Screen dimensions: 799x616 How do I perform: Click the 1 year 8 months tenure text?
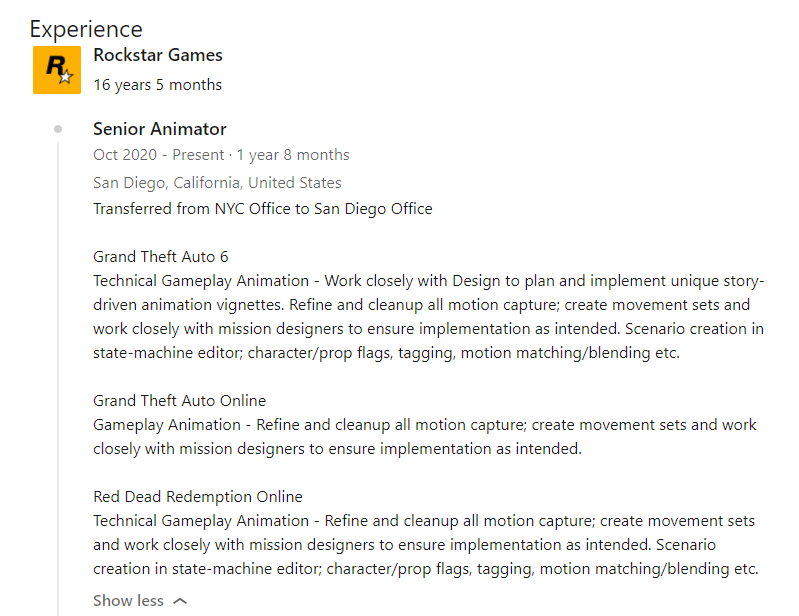coord(293,155)
